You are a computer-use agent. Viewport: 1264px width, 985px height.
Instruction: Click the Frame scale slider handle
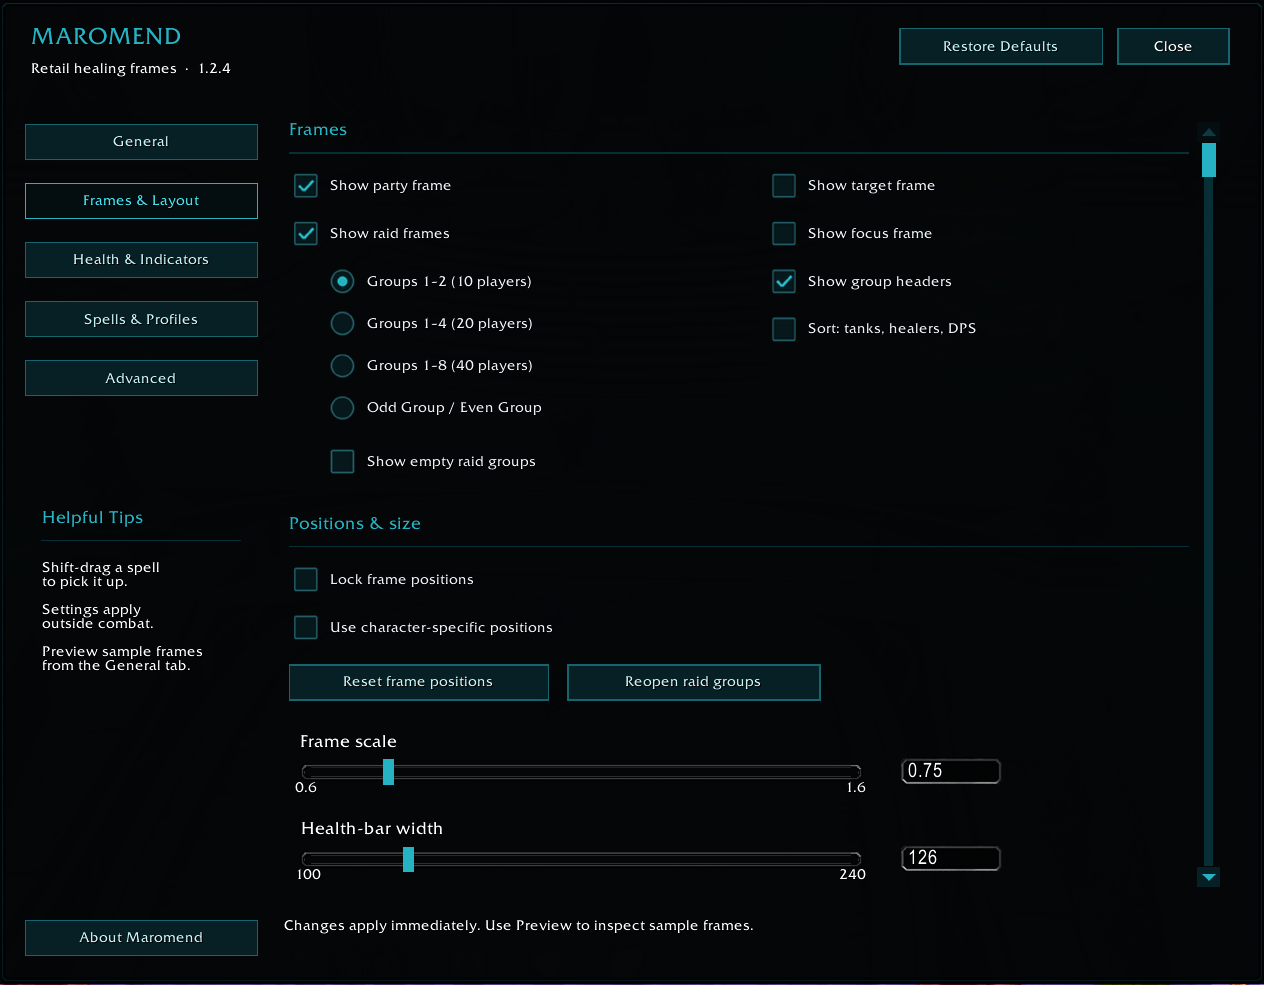tap(388, 772)
